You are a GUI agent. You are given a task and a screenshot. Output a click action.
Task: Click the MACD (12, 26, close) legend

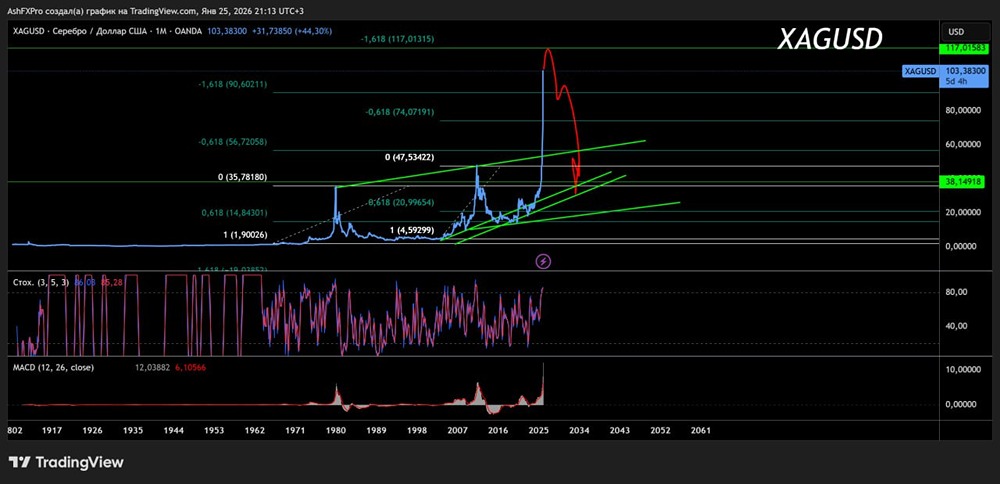52,368
